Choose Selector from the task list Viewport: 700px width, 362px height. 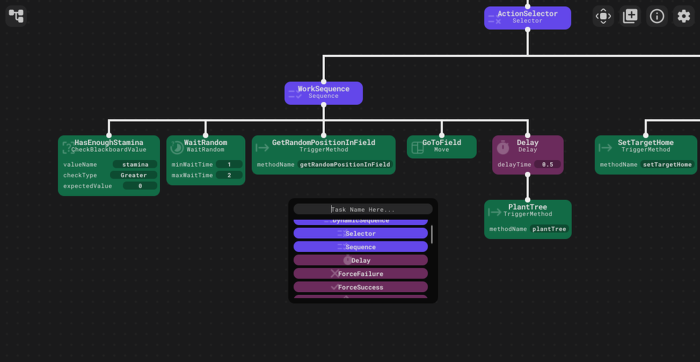361,233
